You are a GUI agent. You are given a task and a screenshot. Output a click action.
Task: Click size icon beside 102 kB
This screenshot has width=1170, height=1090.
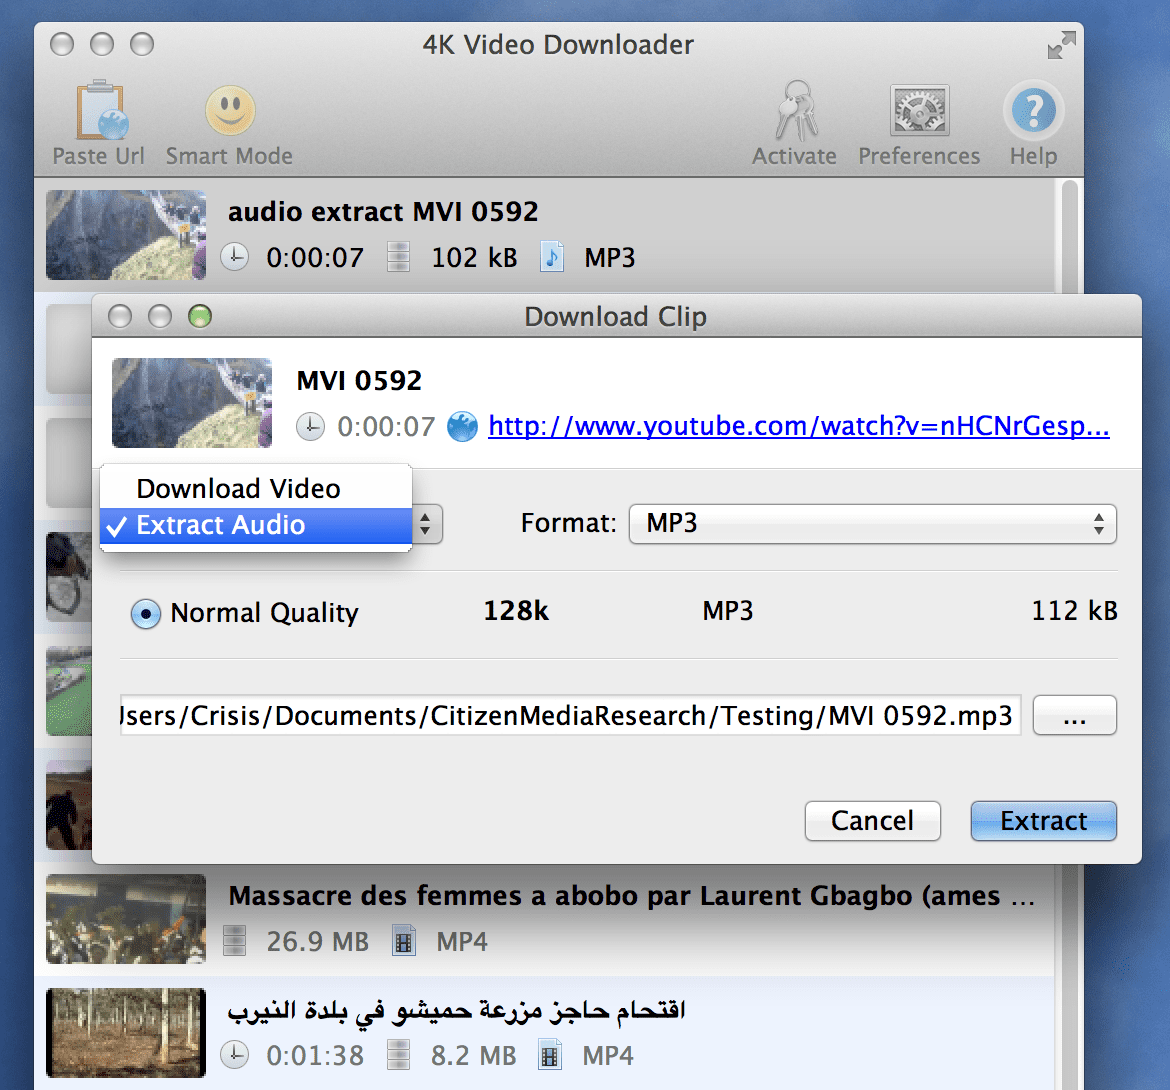click(398, 257)
